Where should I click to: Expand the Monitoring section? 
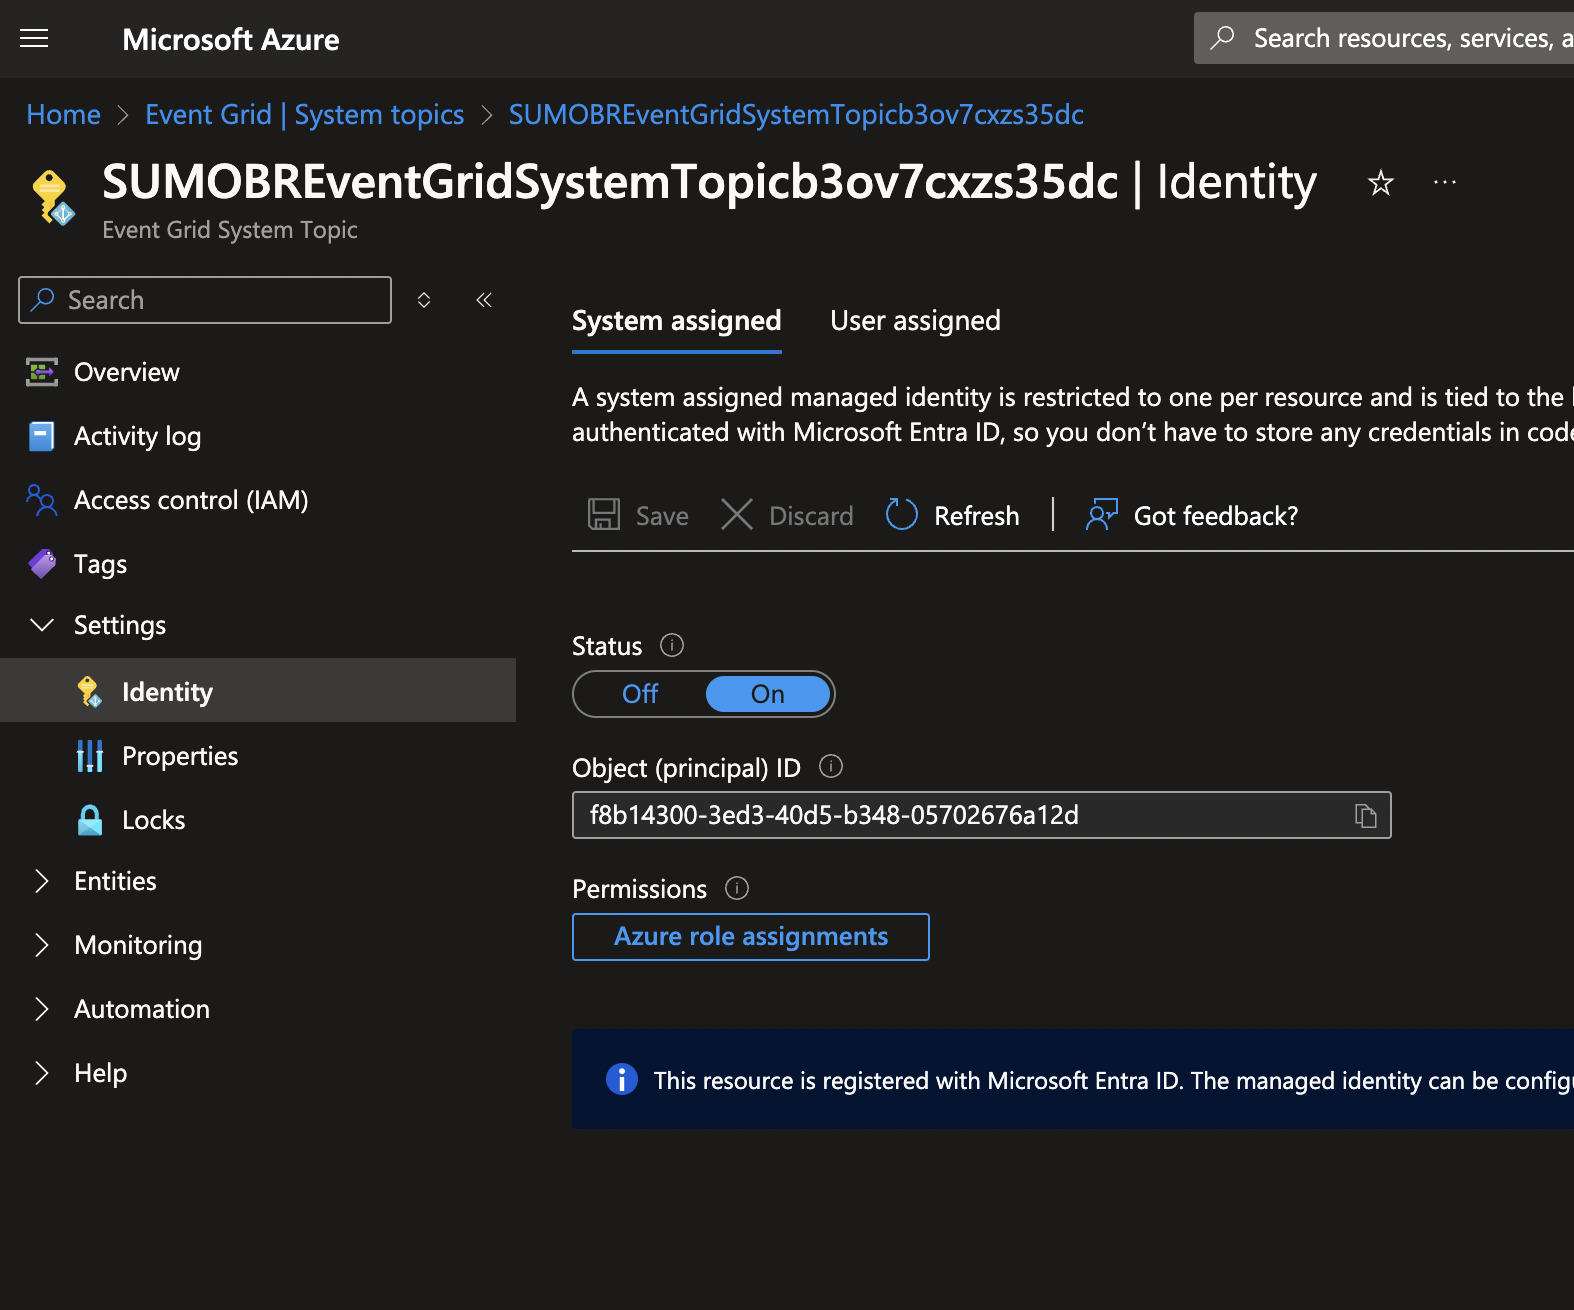click(42, 945)
